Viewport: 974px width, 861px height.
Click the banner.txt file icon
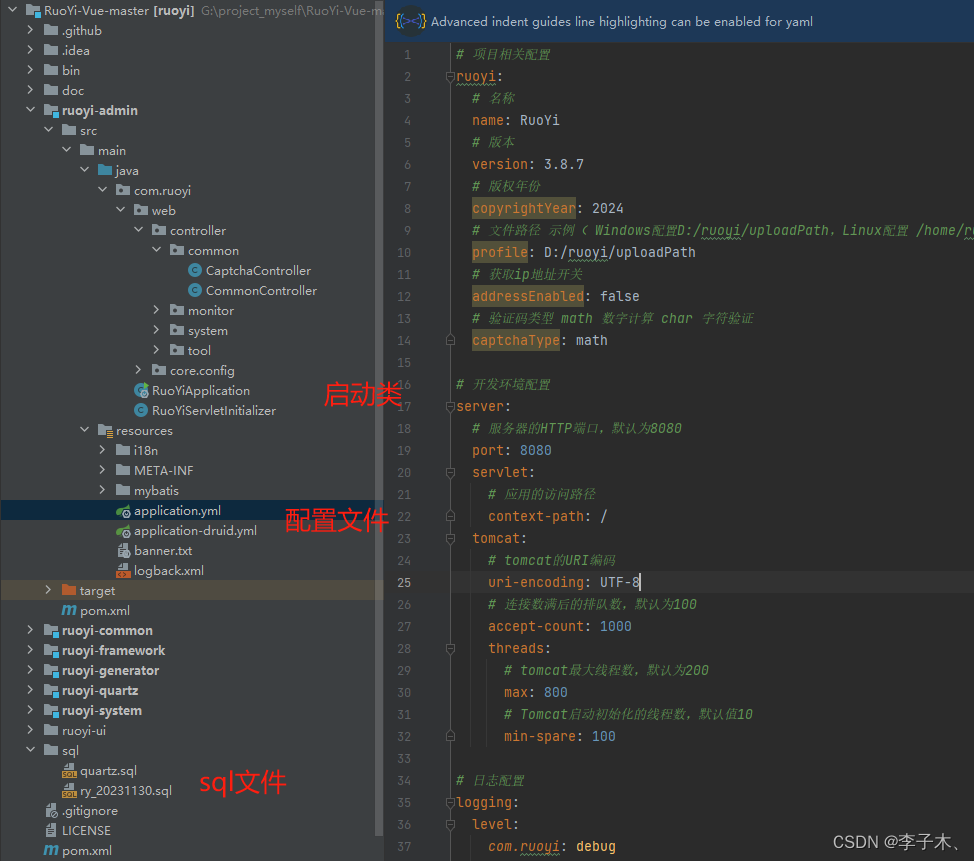123,550
